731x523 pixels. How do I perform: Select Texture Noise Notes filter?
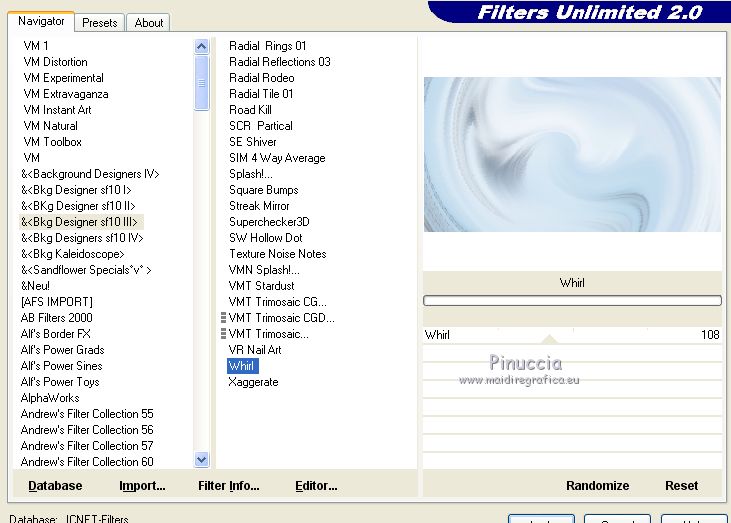coord(277,254)
